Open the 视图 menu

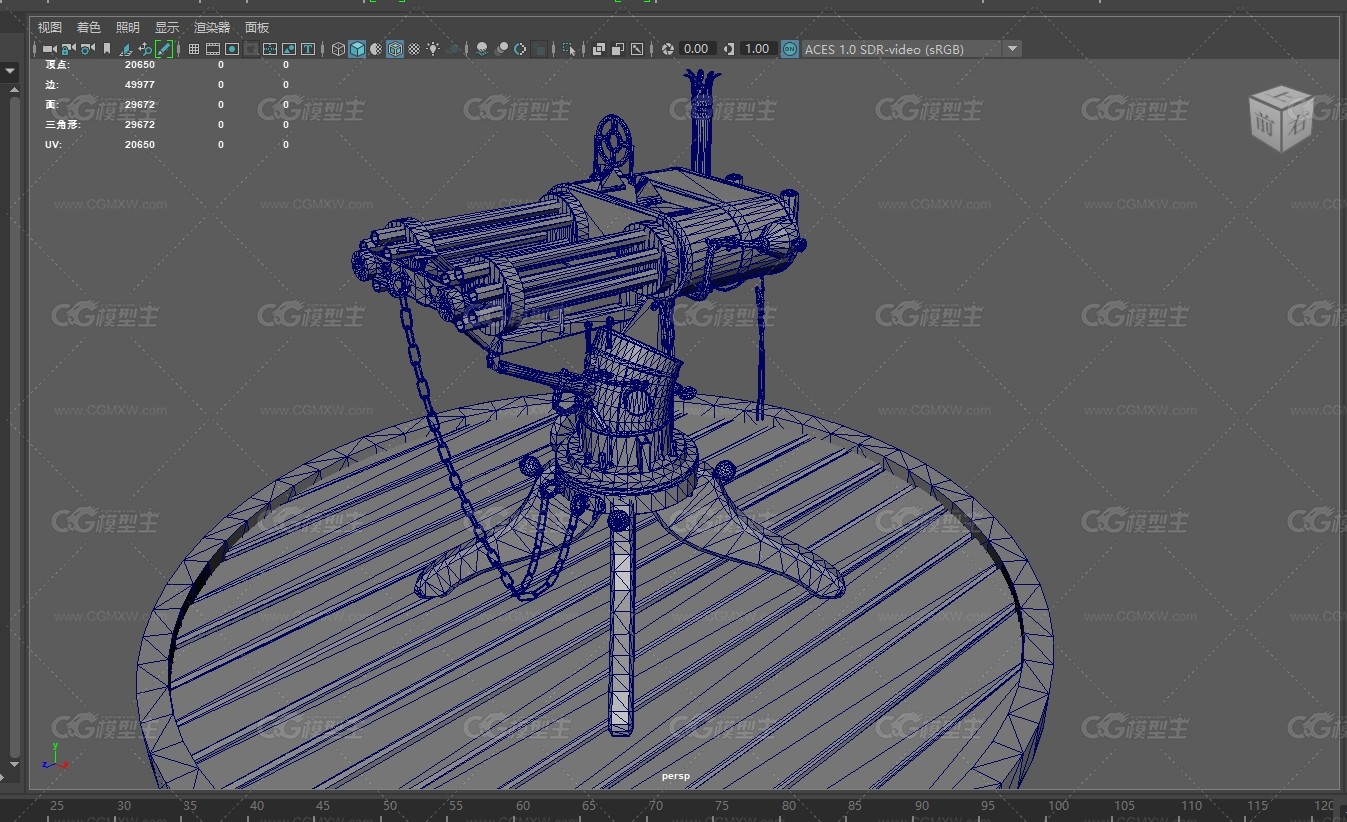click(49, 28)
